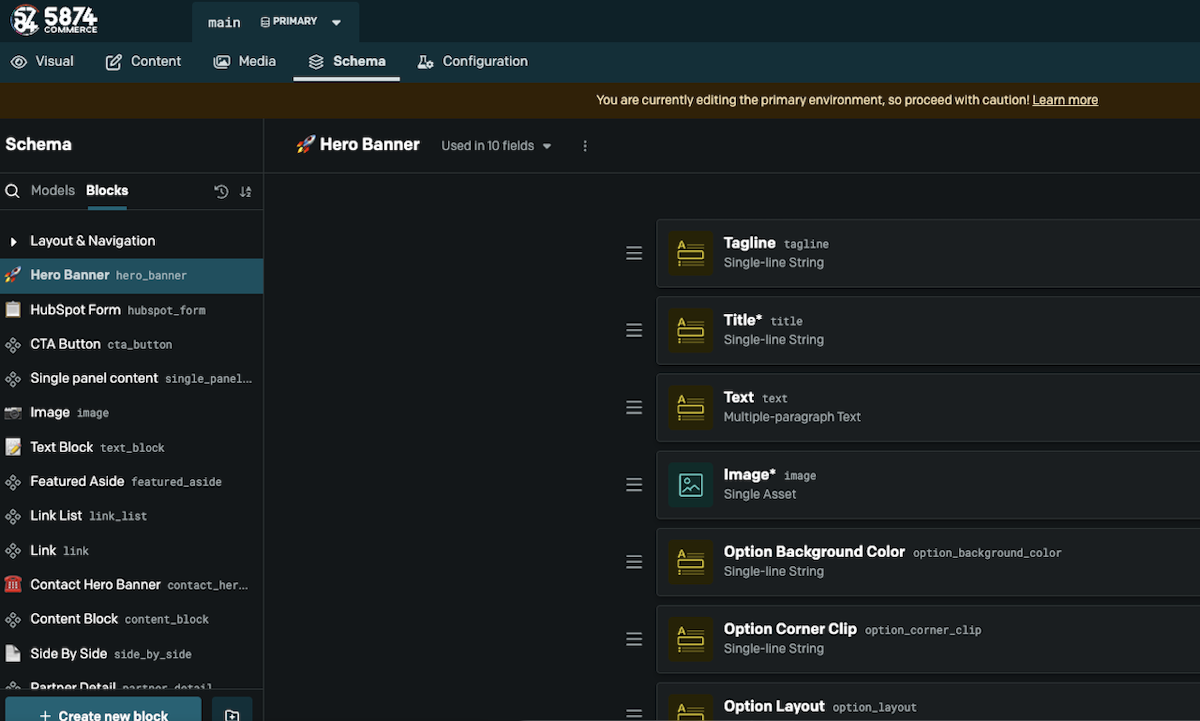Click the block icon beside CTA Button
This screenshot has width=1200, height=721.
click(13, 344)
